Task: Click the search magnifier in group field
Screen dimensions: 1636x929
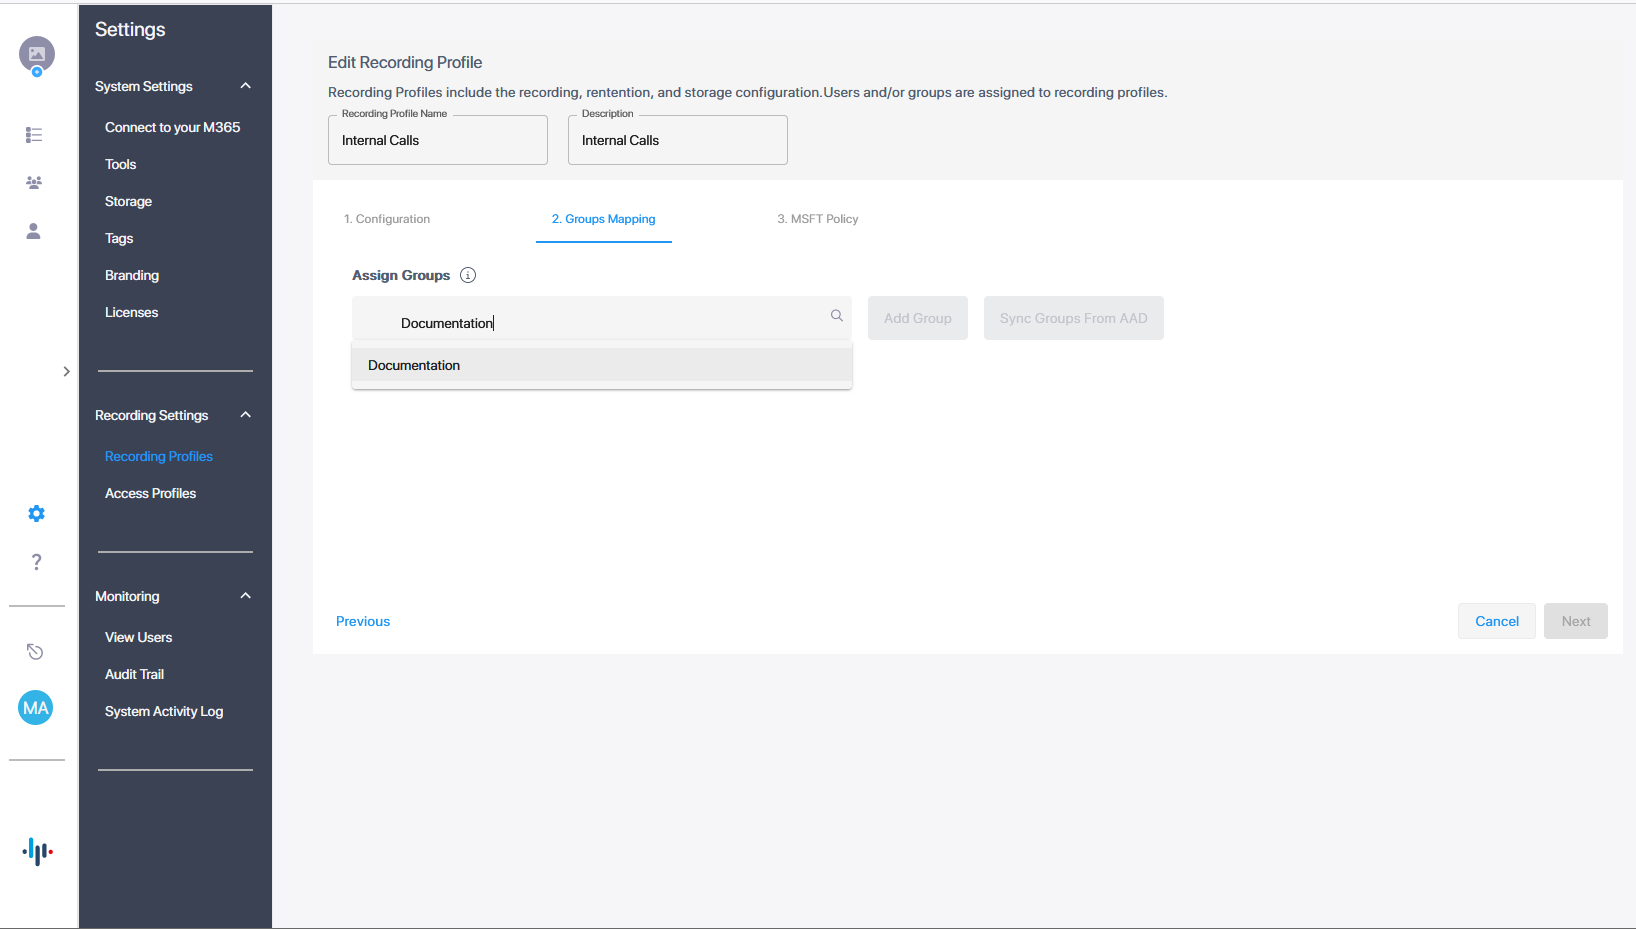Action: (837, 316)
